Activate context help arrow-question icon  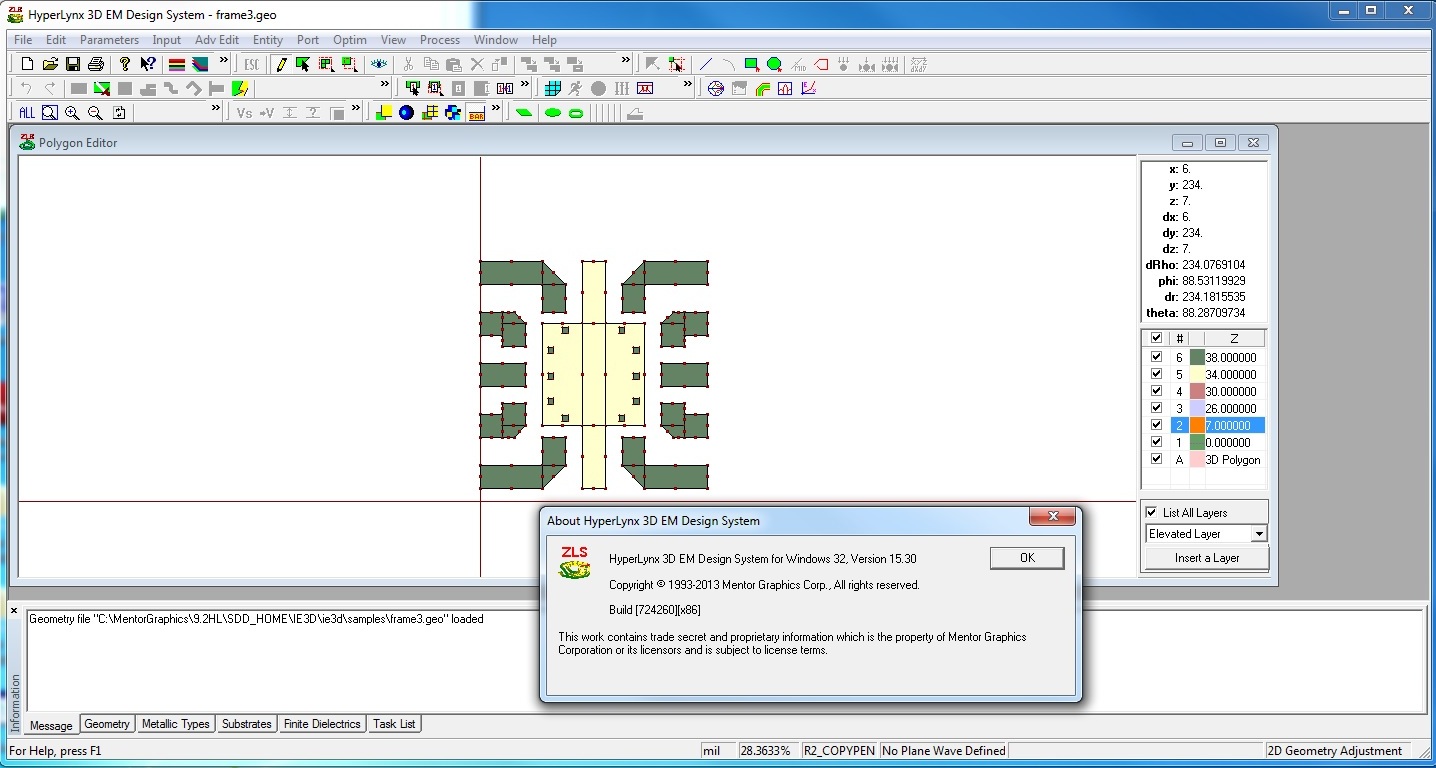pyautogui.click(x=148, y=64)
